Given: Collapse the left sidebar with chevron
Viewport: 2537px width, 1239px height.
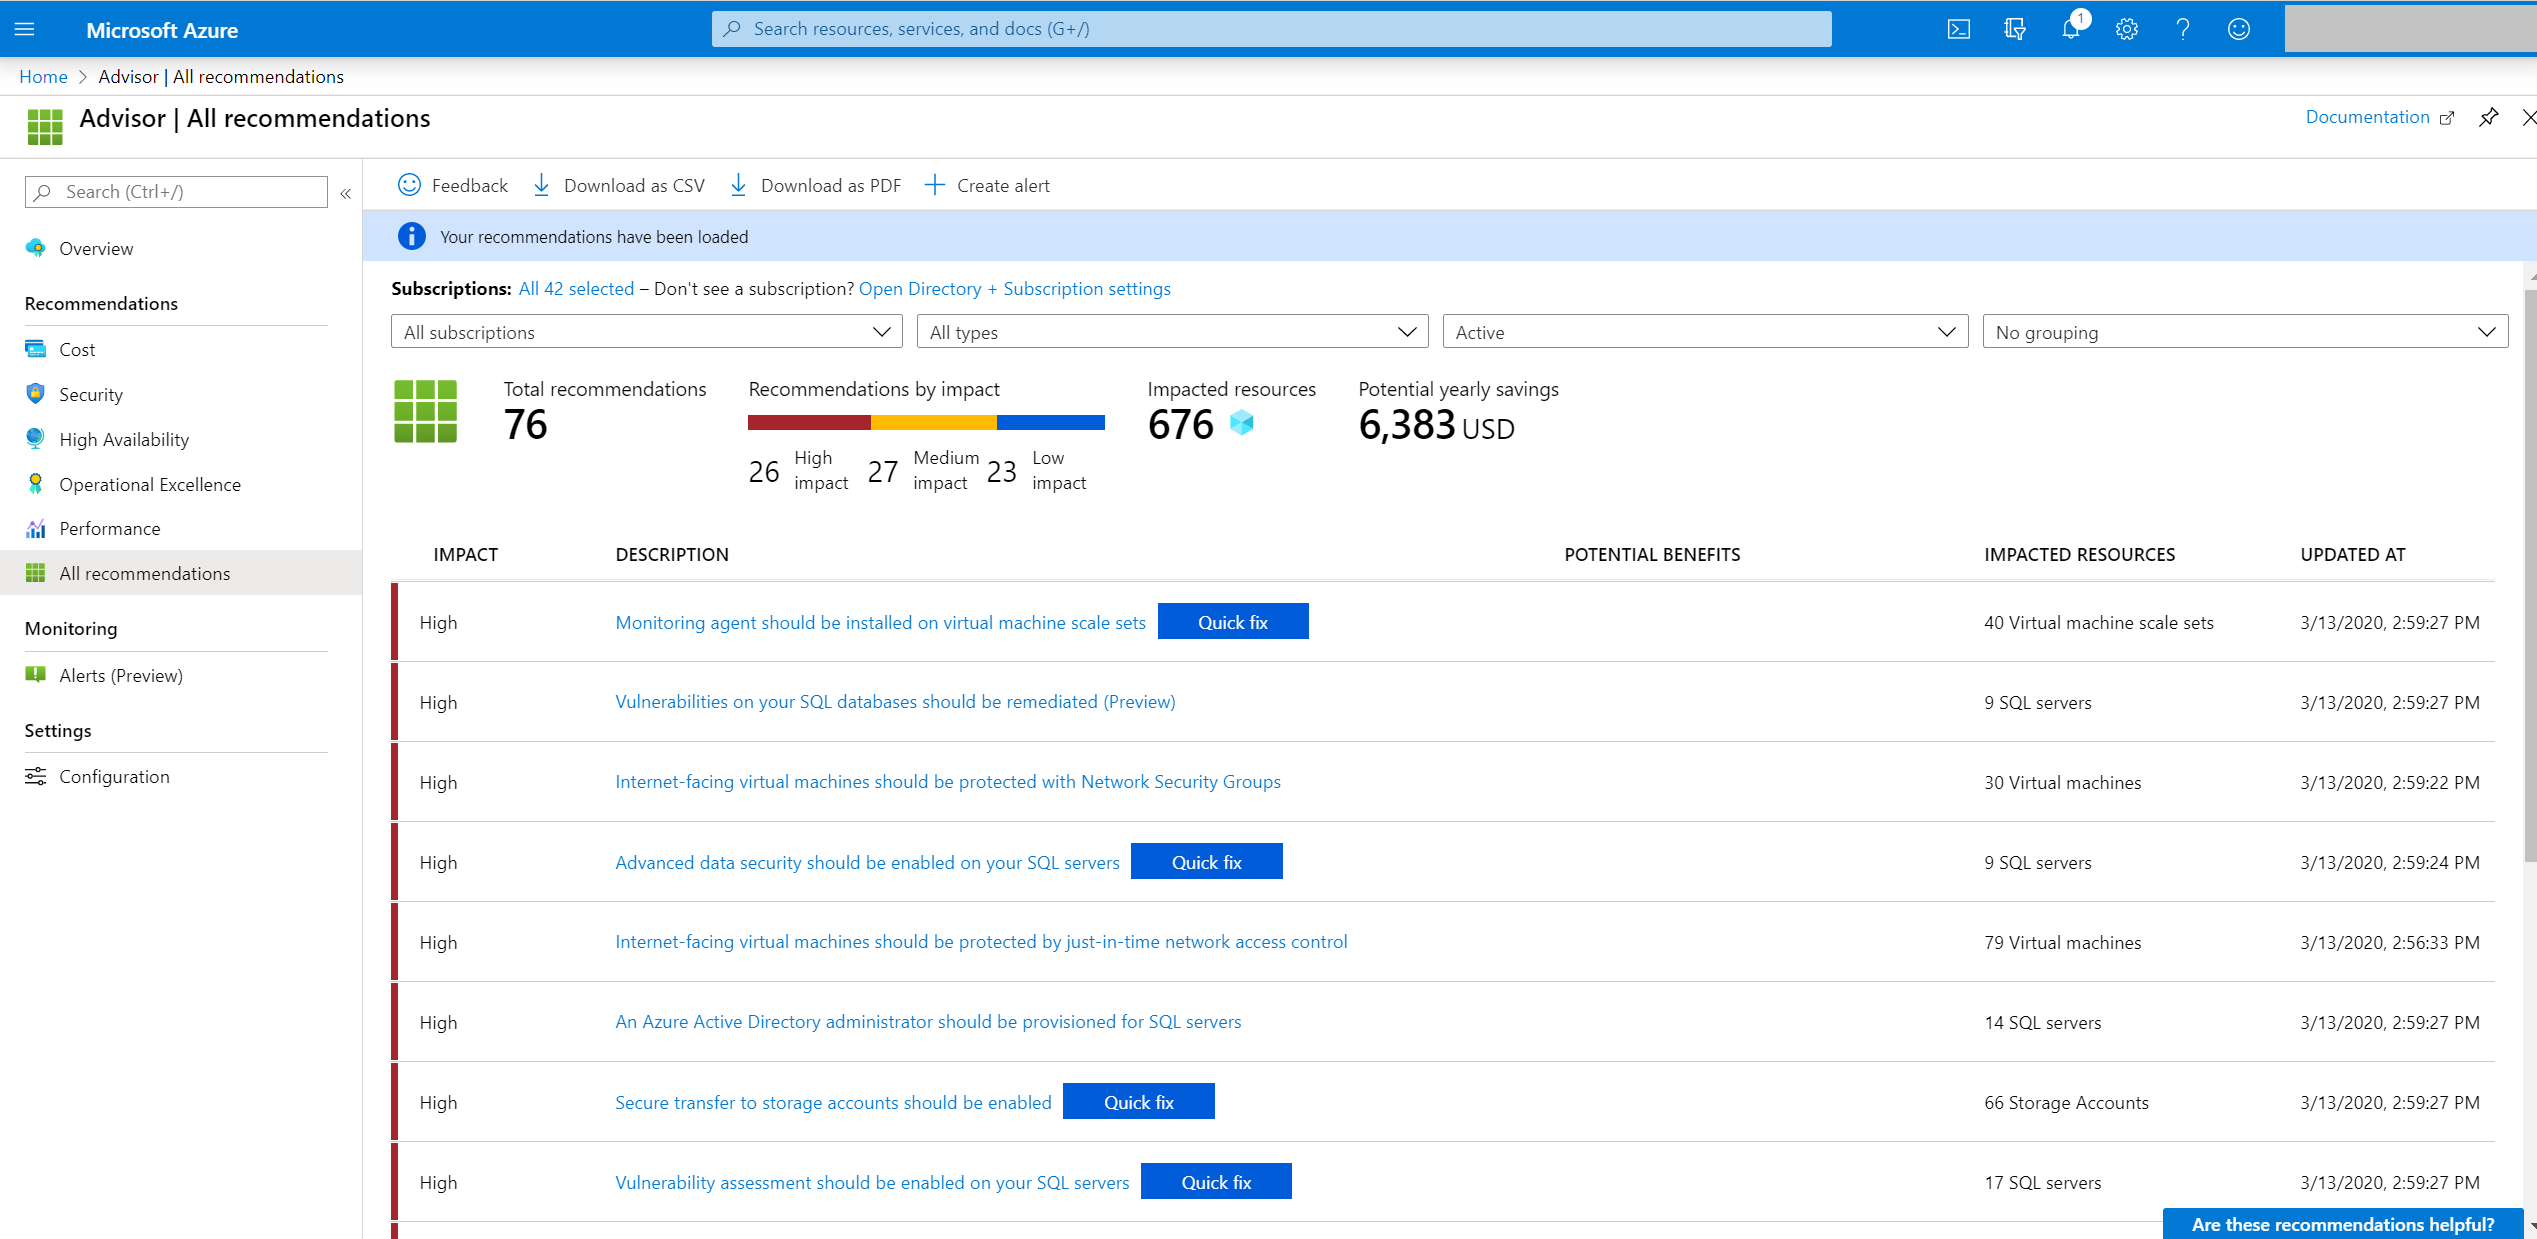Looking at the screenshot, I should [x=345, y=193].
